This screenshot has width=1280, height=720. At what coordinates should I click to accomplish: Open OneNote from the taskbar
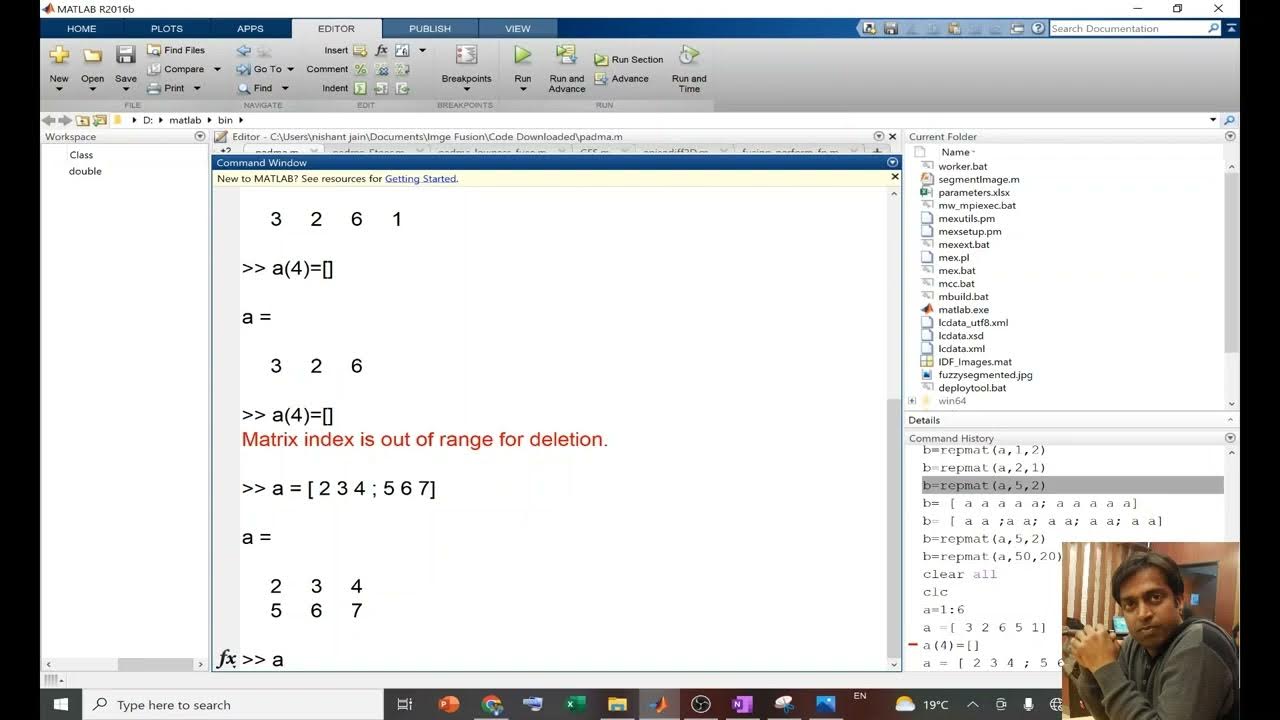[741, 704]
